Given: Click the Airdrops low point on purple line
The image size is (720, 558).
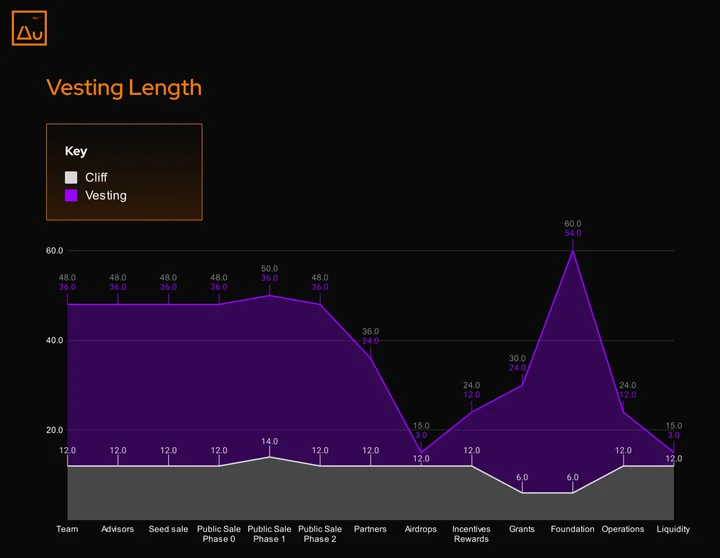Looking at the screenshot, I should [421, 452].
